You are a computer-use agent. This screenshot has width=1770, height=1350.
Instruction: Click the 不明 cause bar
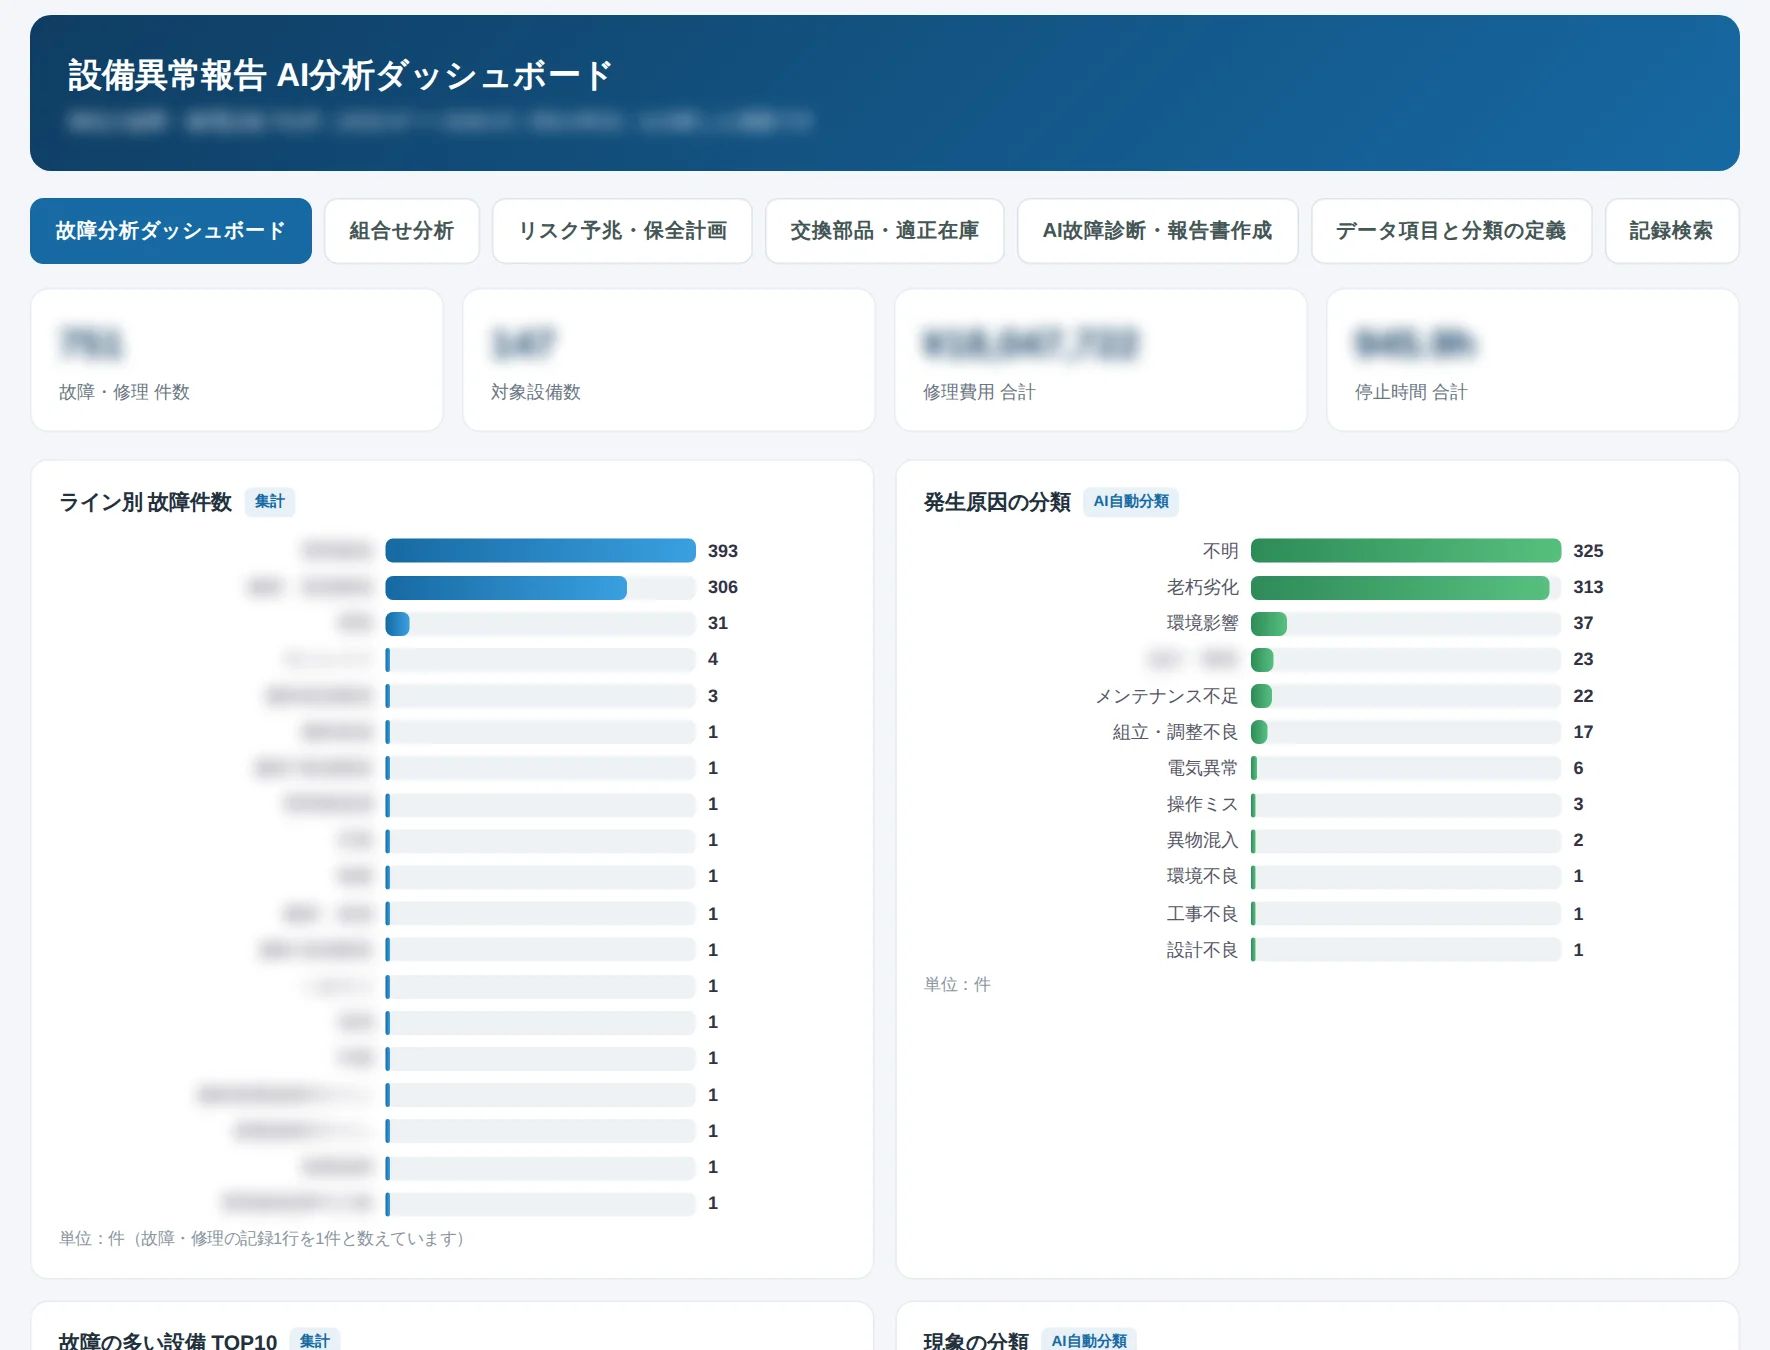(1406, 551)
